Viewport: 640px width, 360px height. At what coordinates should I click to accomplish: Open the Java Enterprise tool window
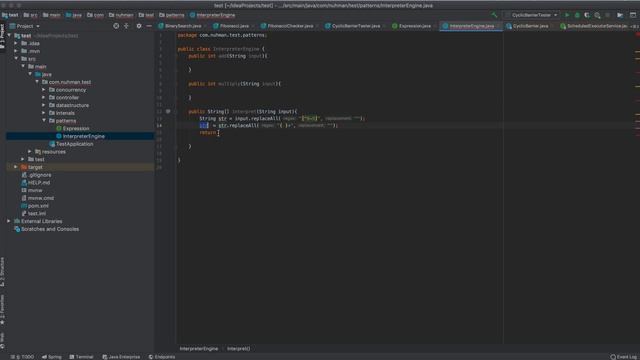[x=121, y=357]
